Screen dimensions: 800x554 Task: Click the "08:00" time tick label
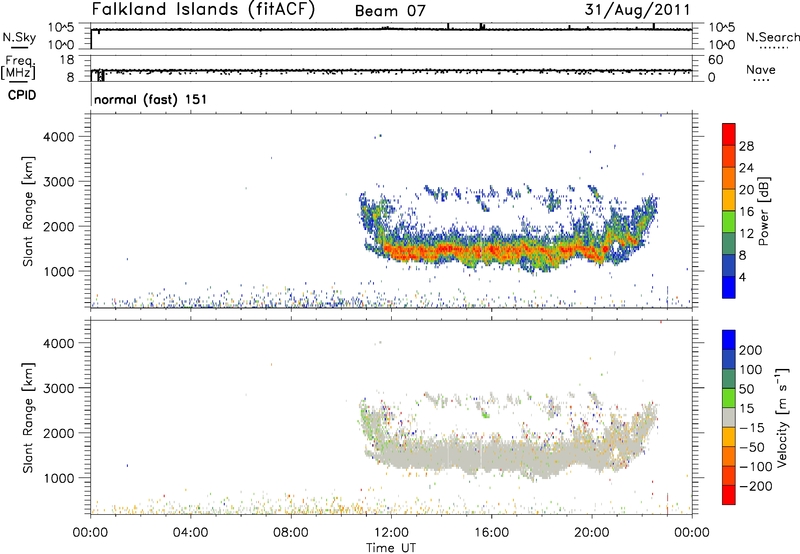[x=291, y=533]
